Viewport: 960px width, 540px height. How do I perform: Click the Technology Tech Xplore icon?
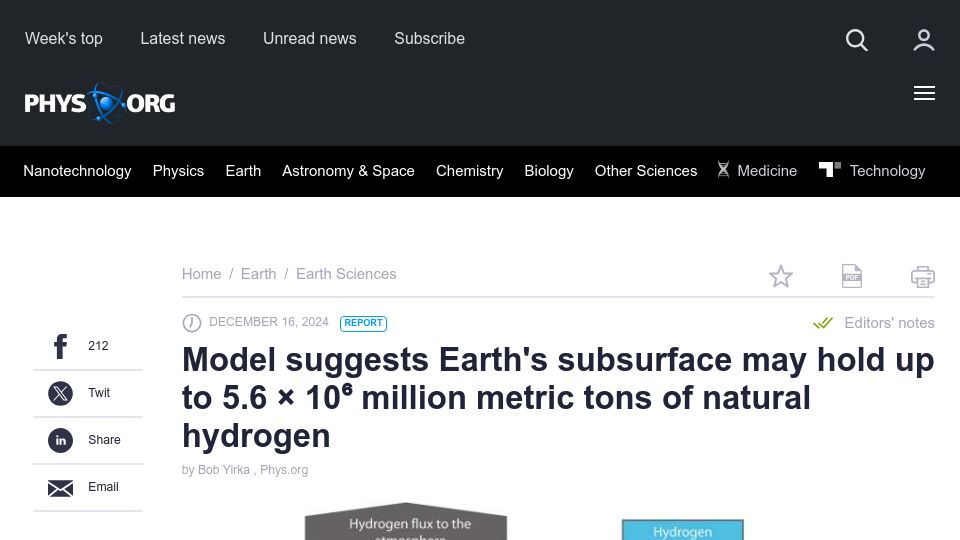[x=830, y=169]
